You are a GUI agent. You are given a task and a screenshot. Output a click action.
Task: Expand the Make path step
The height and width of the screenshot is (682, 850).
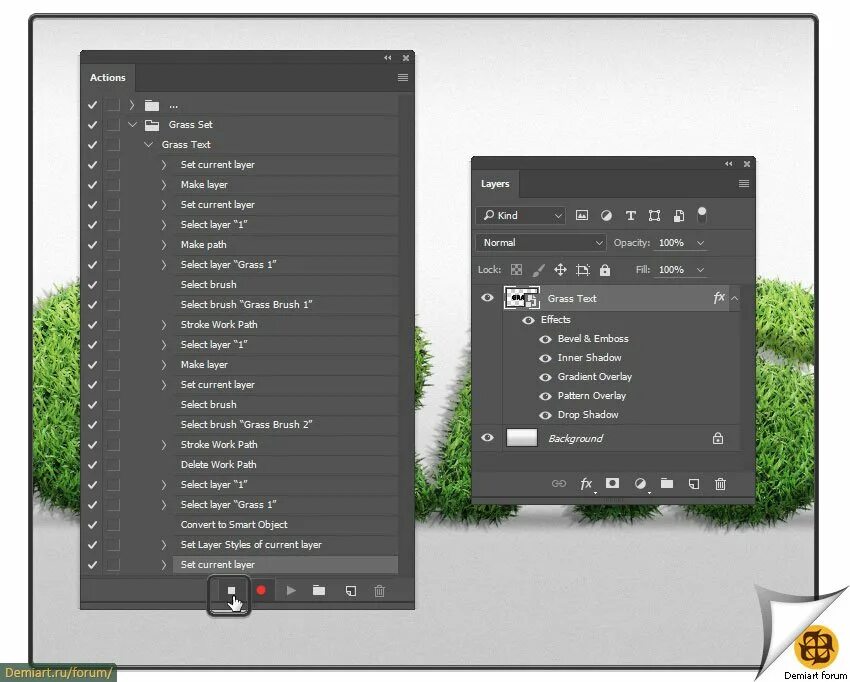click(x=164, y=245)
